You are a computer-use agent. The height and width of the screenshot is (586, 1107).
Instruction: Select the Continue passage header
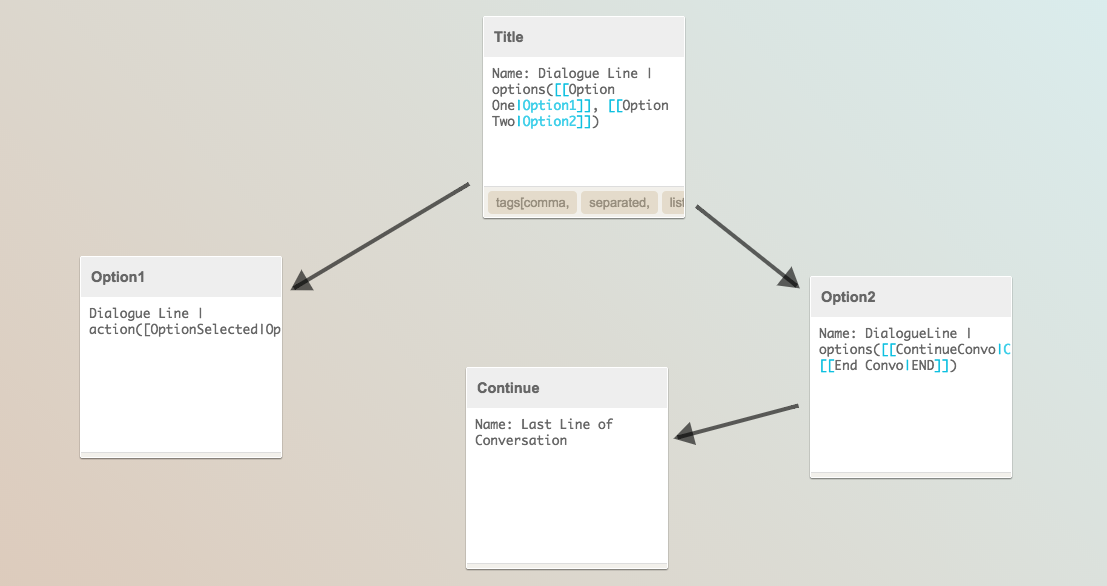567,388
